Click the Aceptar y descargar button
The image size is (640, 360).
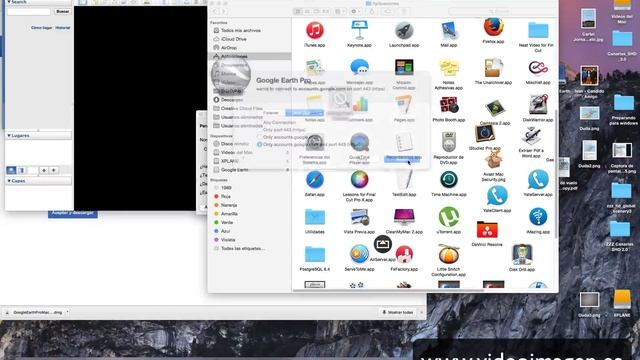pos(73,213)
